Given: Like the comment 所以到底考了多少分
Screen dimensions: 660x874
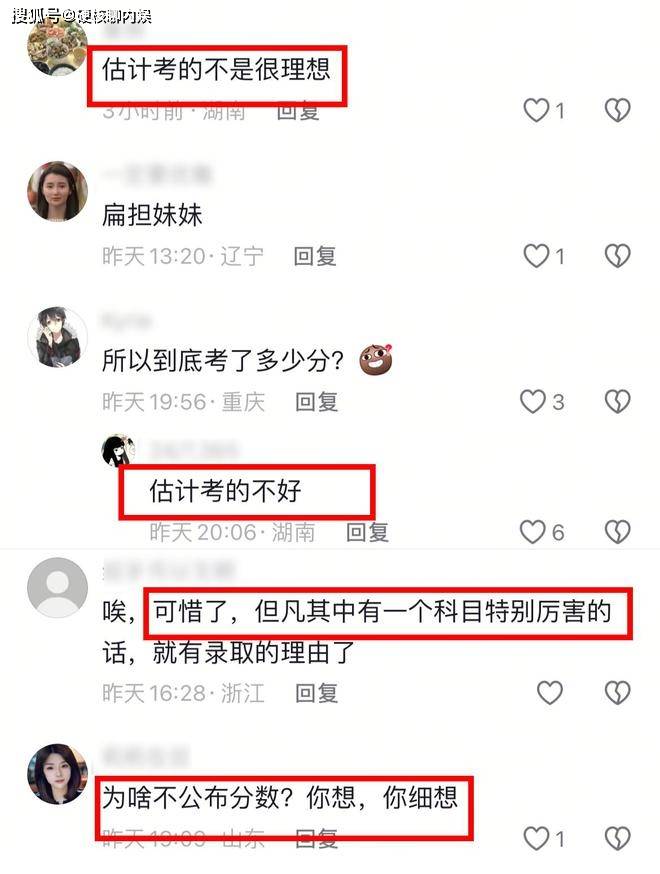Looking at the screenshot, I should [x=532, y=401].
